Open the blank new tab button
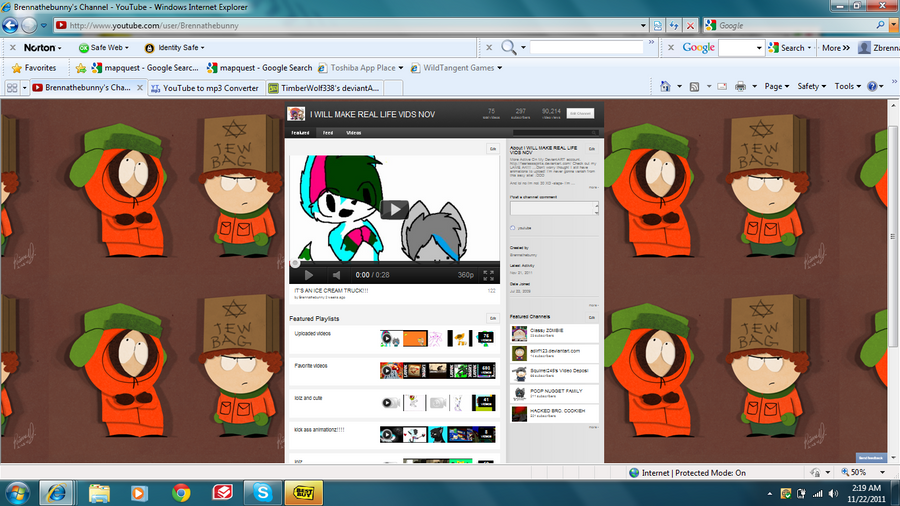The width and height of the screenshot is (900, 506). pos(393,88)
